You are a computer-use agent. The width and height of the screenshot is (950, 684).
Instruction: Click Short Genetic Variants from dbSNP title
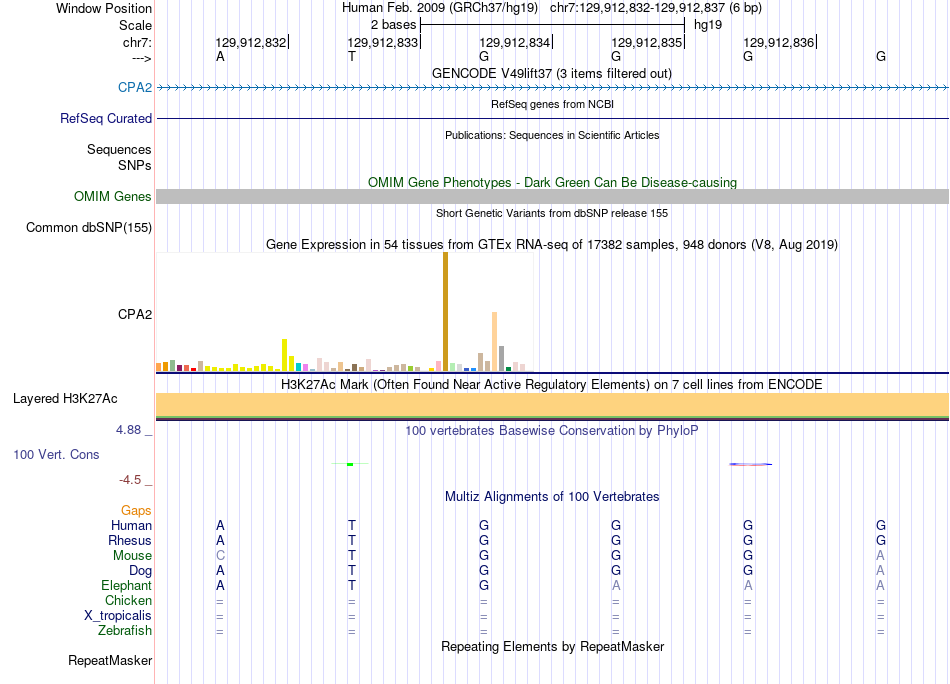[x=552, y=213]
